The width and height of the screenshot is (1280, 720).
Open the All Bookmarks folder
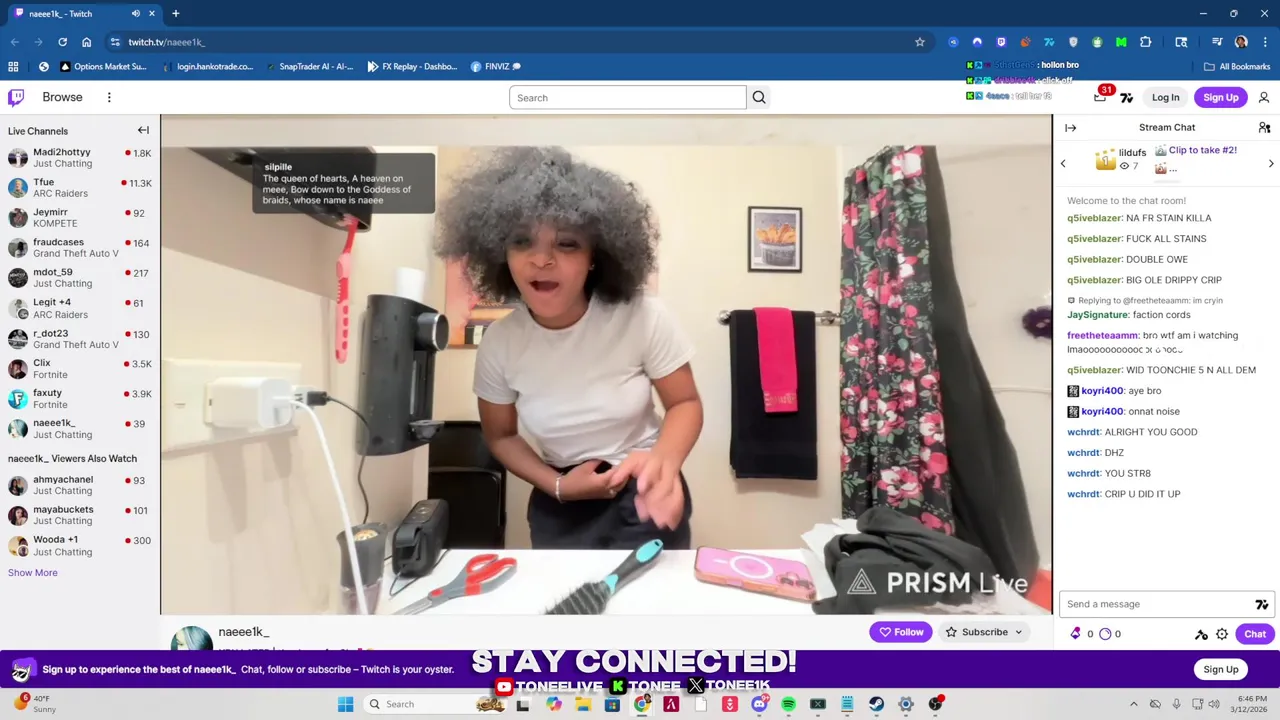click(x=1237, y=66)
